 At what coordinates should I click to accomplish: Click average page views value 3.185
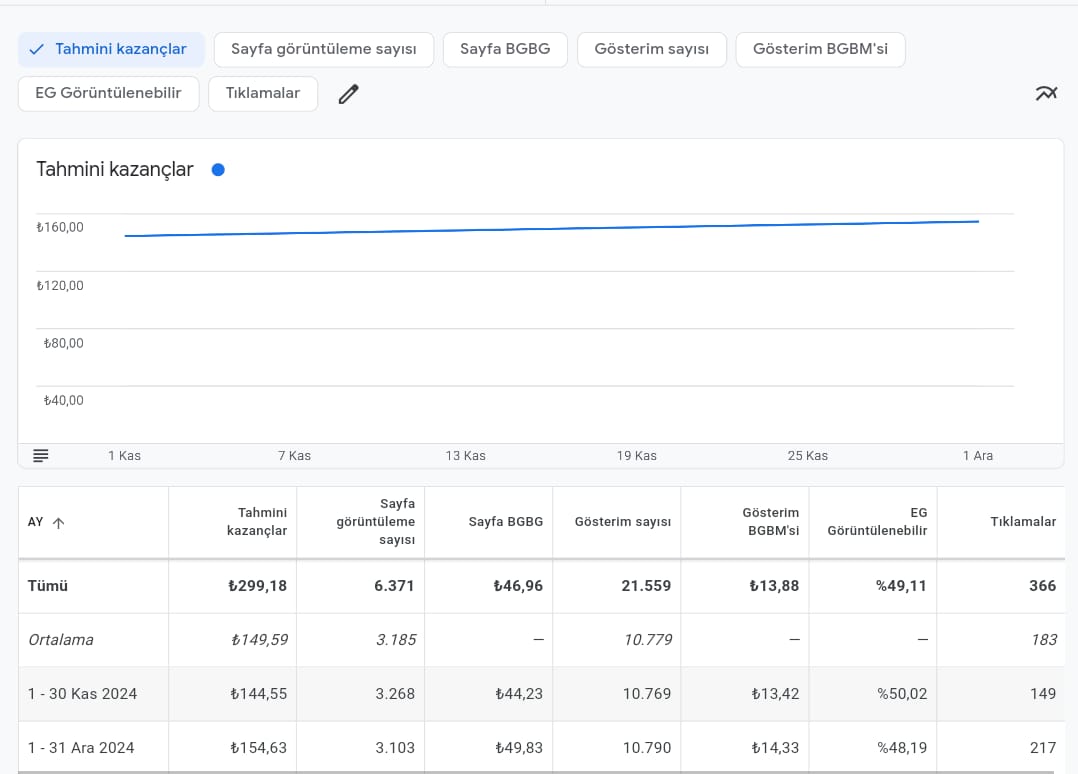coord(395,640)
